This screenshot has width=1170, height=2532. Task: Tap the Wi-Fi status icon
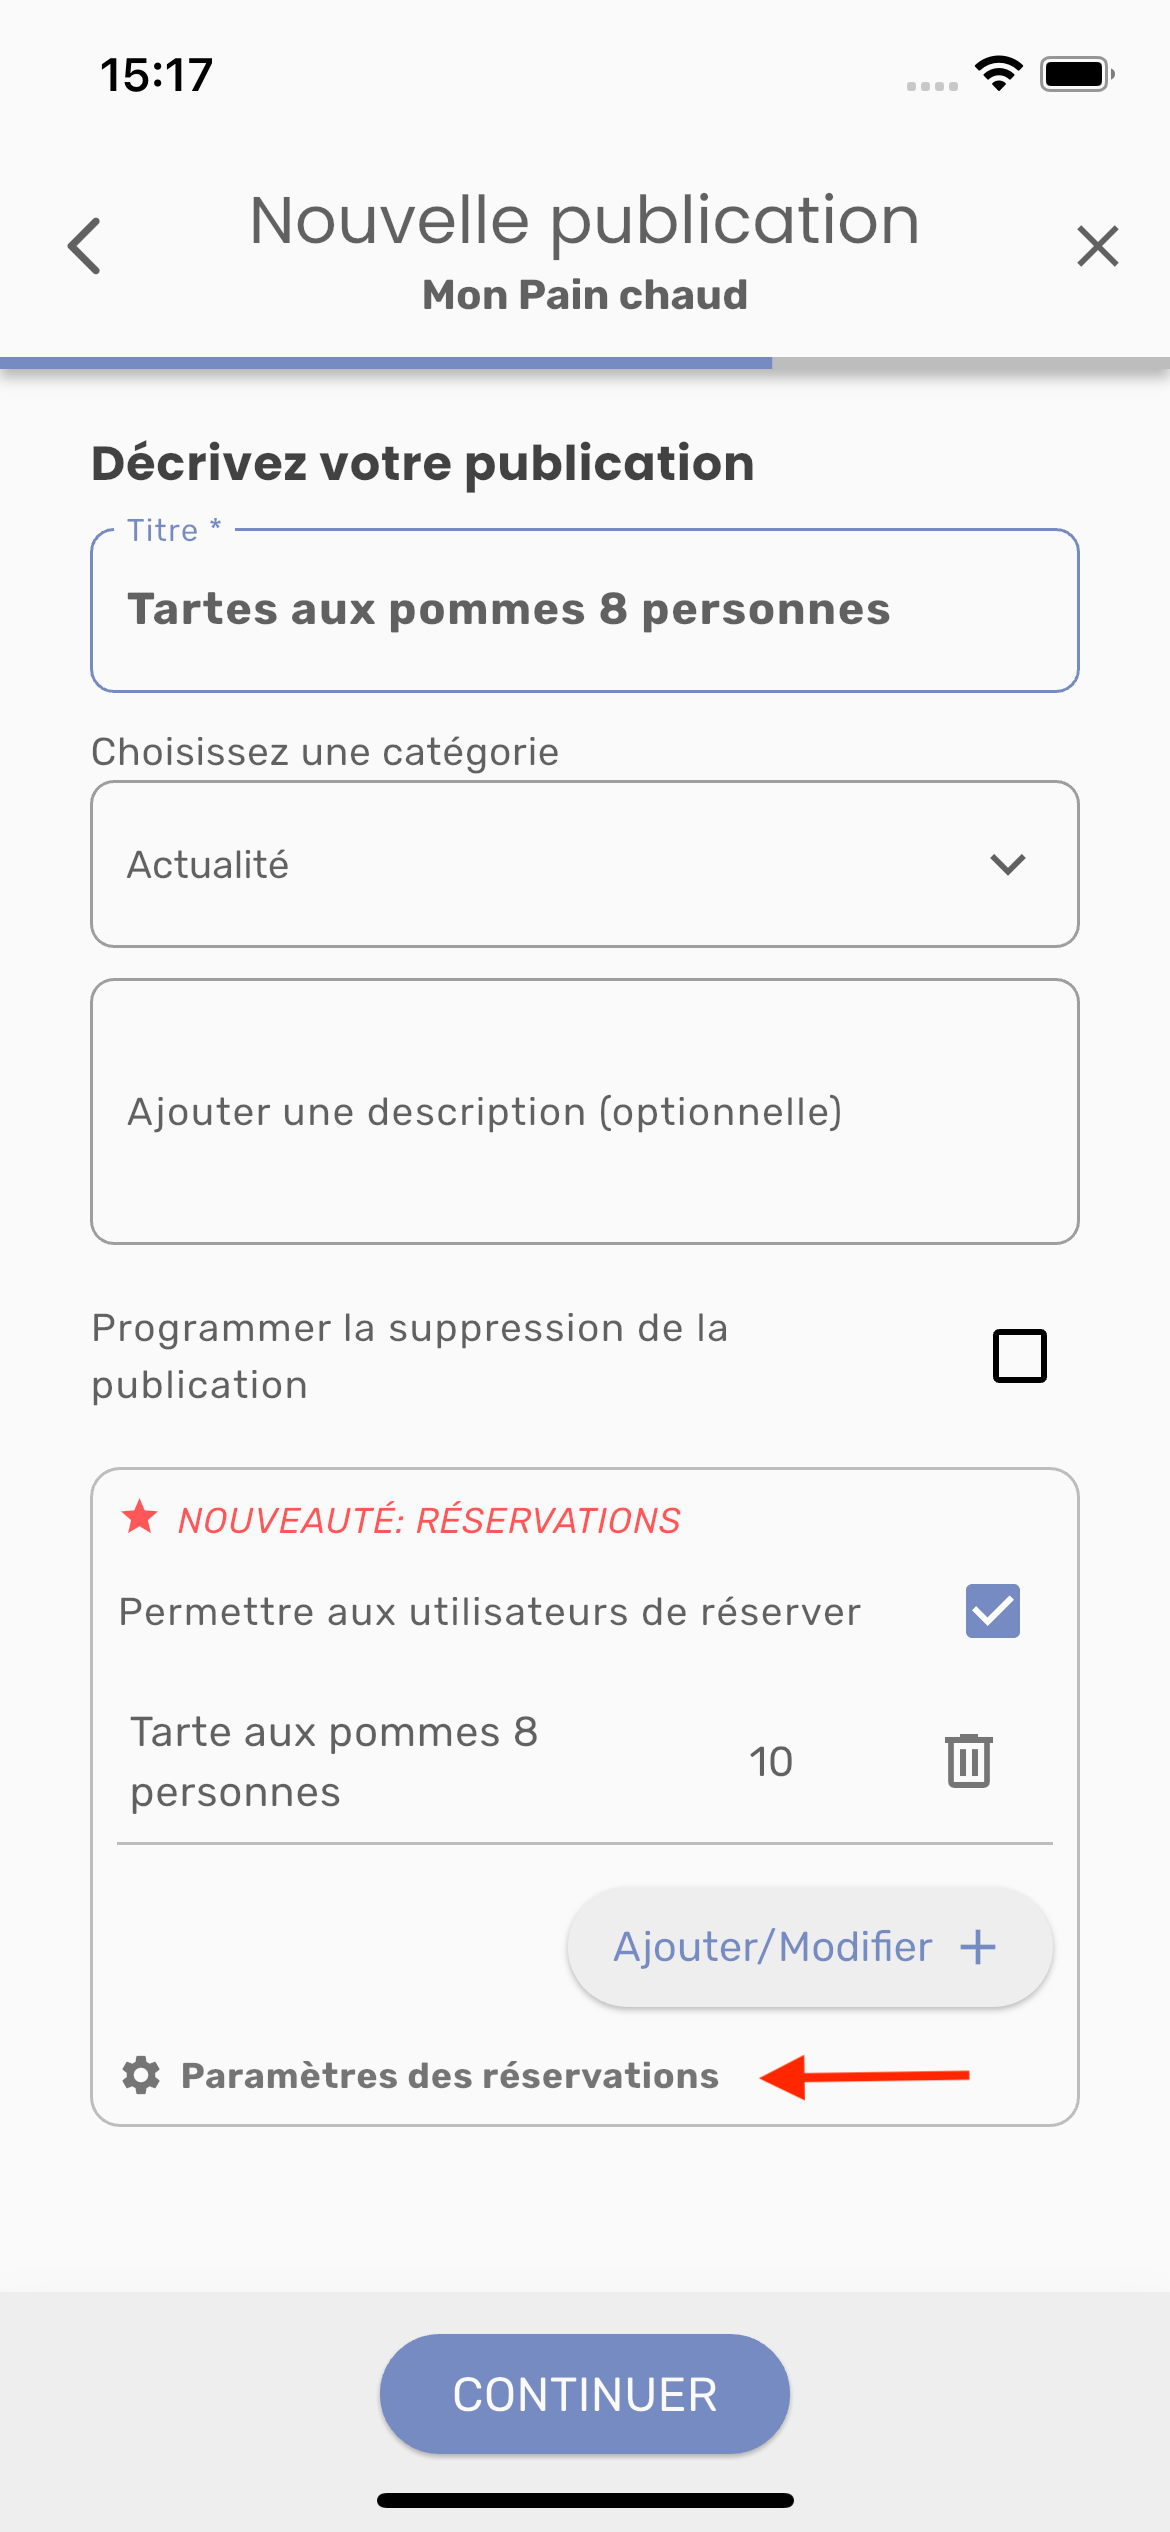click(998, 74)
